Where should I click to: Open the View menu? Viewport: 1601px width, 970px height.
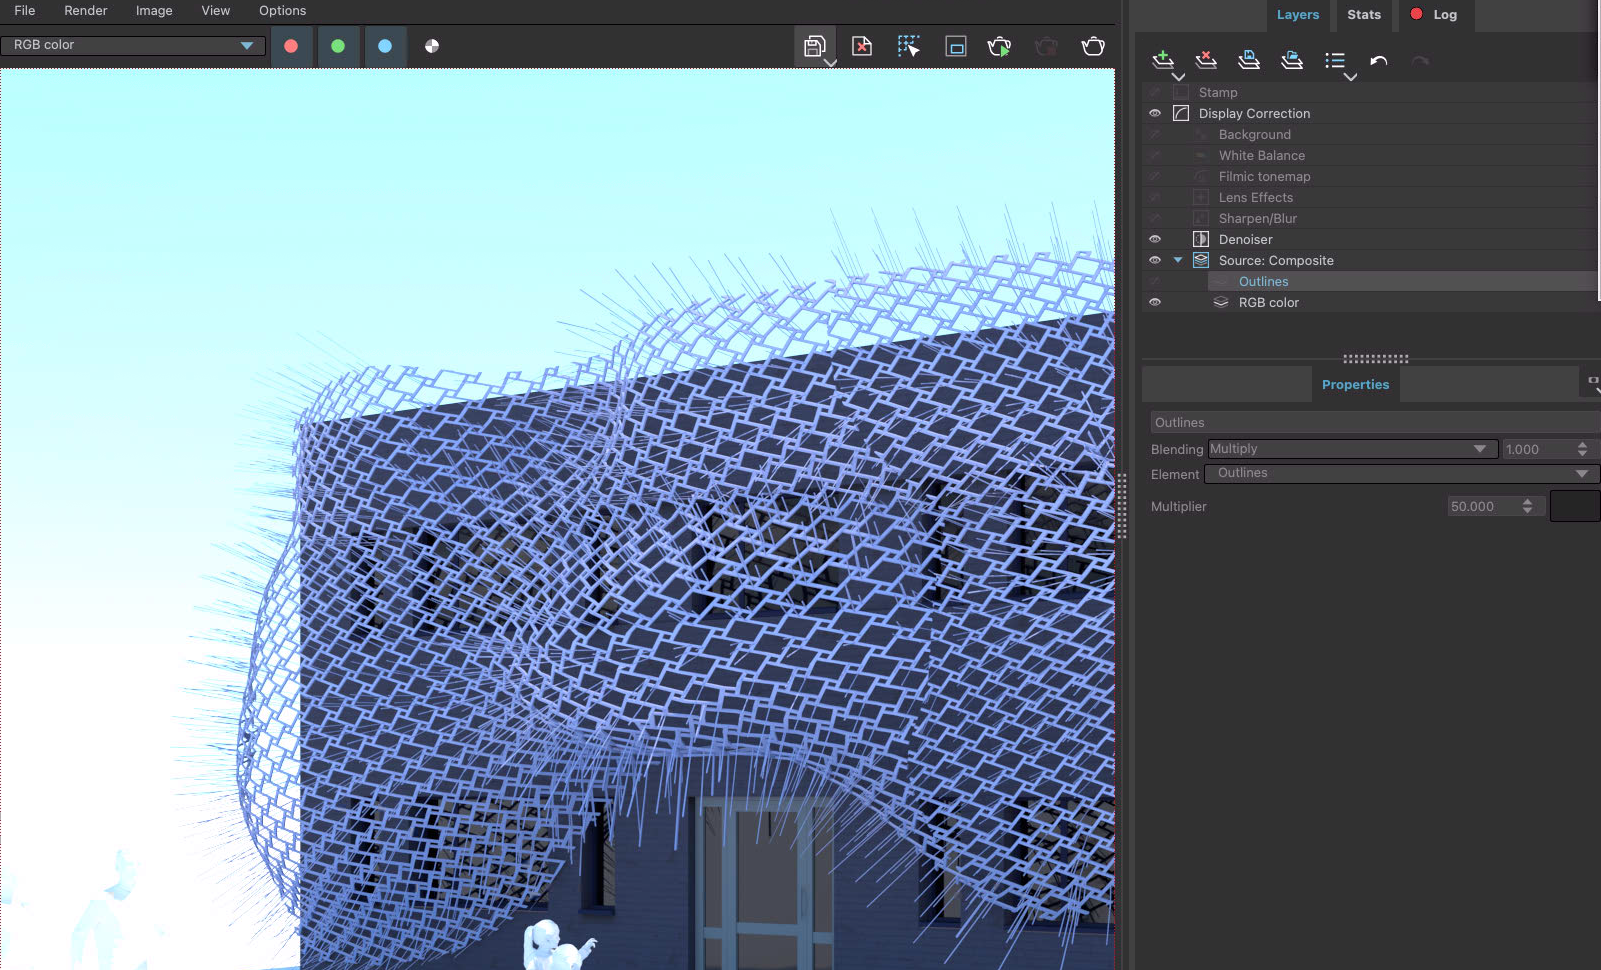(x=216, y=10)
